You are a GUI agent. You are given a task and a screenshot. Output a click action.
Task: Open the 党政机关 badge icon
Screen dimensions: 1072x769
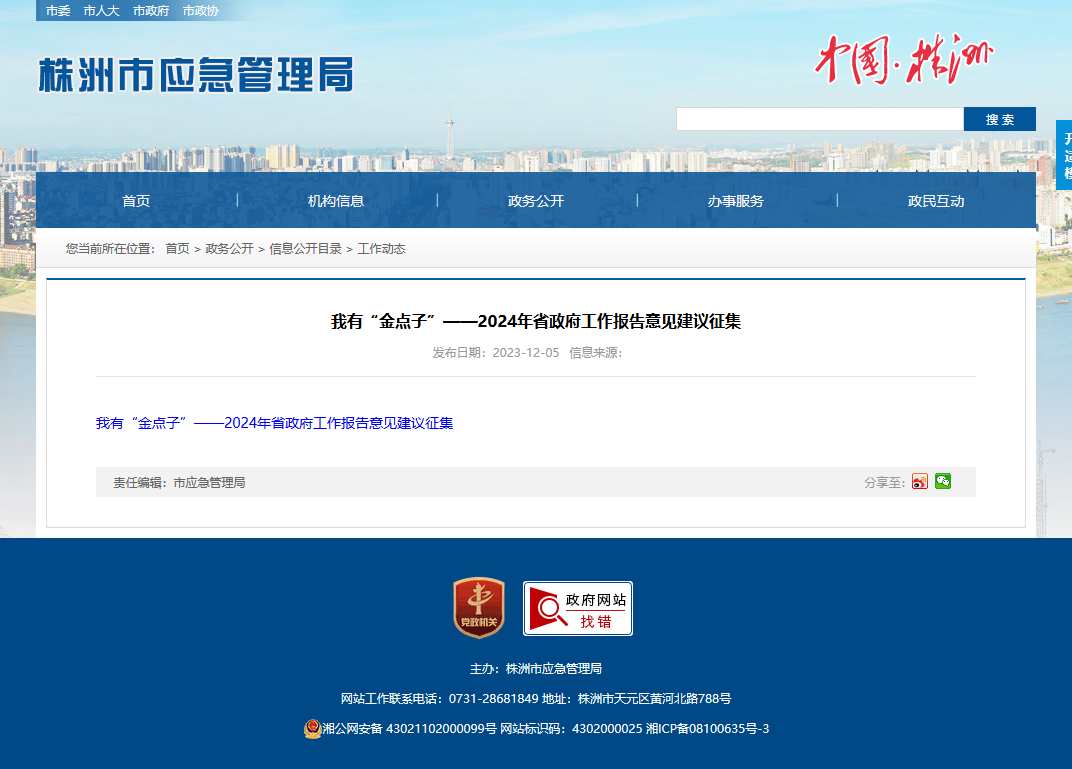click(479, 608)
